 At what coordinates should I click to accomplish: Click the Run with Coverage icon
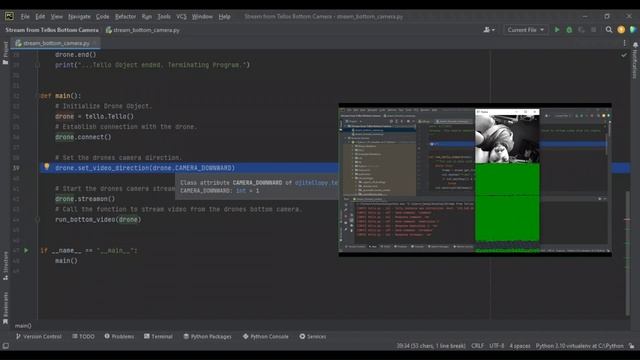(x=581, y=30)
